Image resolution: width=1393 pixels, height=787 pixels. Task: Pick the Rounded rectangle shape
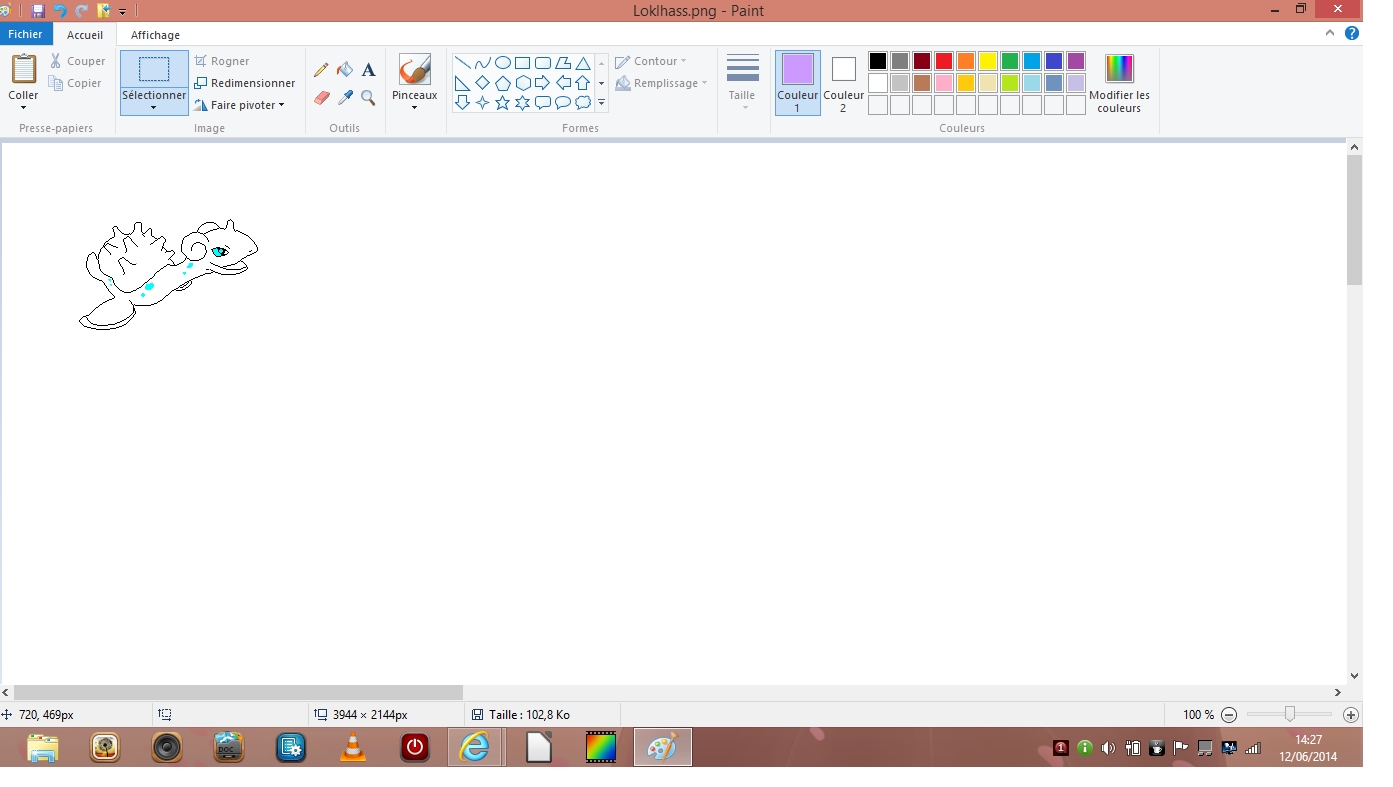click(543, 63)
